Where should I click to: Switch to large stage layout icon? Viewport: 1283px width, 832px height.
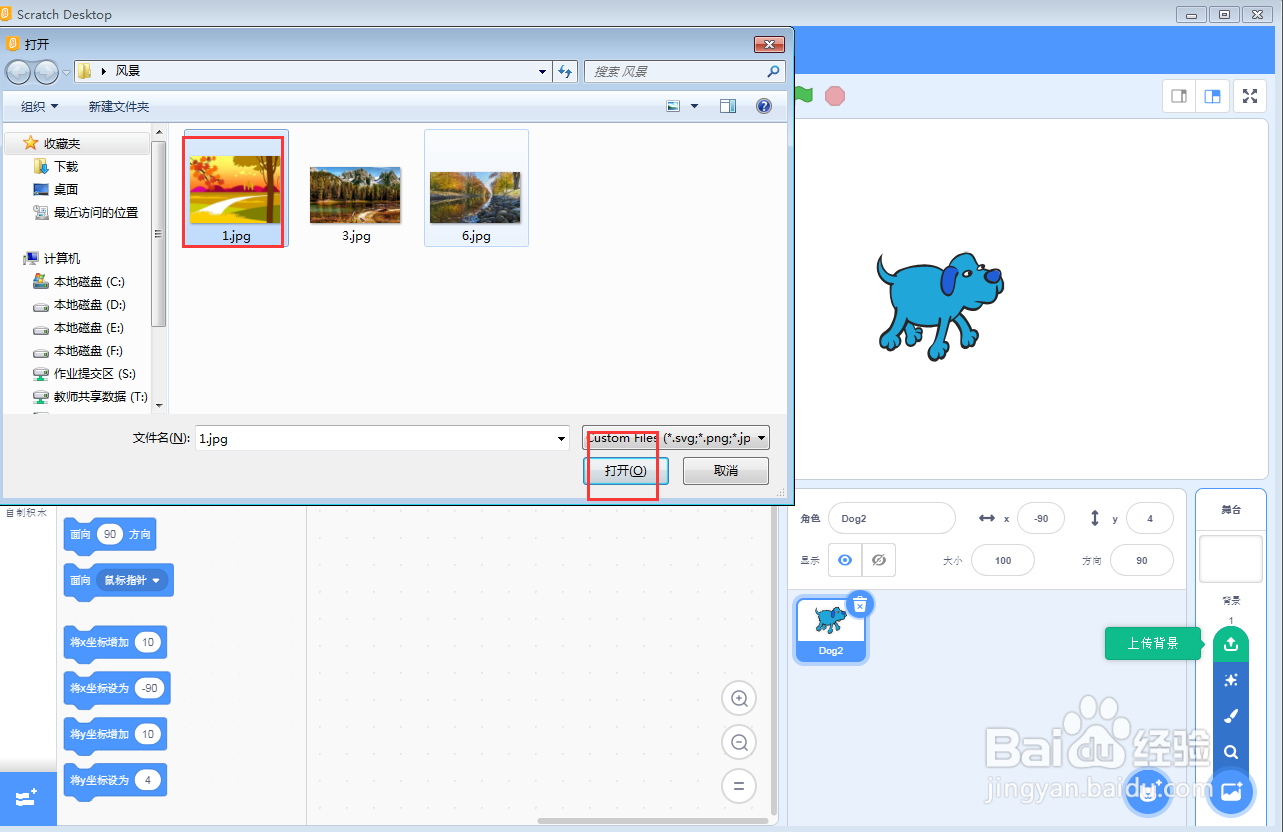coord(1212,96)
